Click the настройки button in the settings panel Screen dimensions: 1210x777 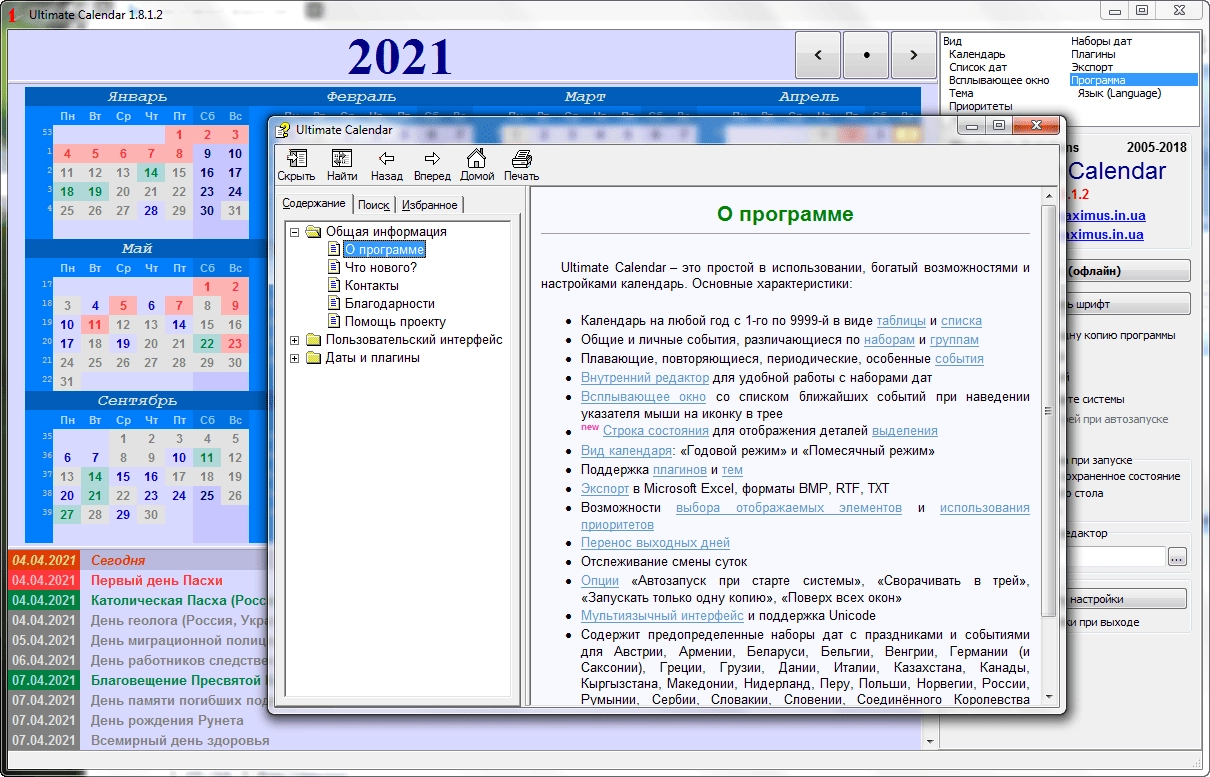[x=1126, y=599]
